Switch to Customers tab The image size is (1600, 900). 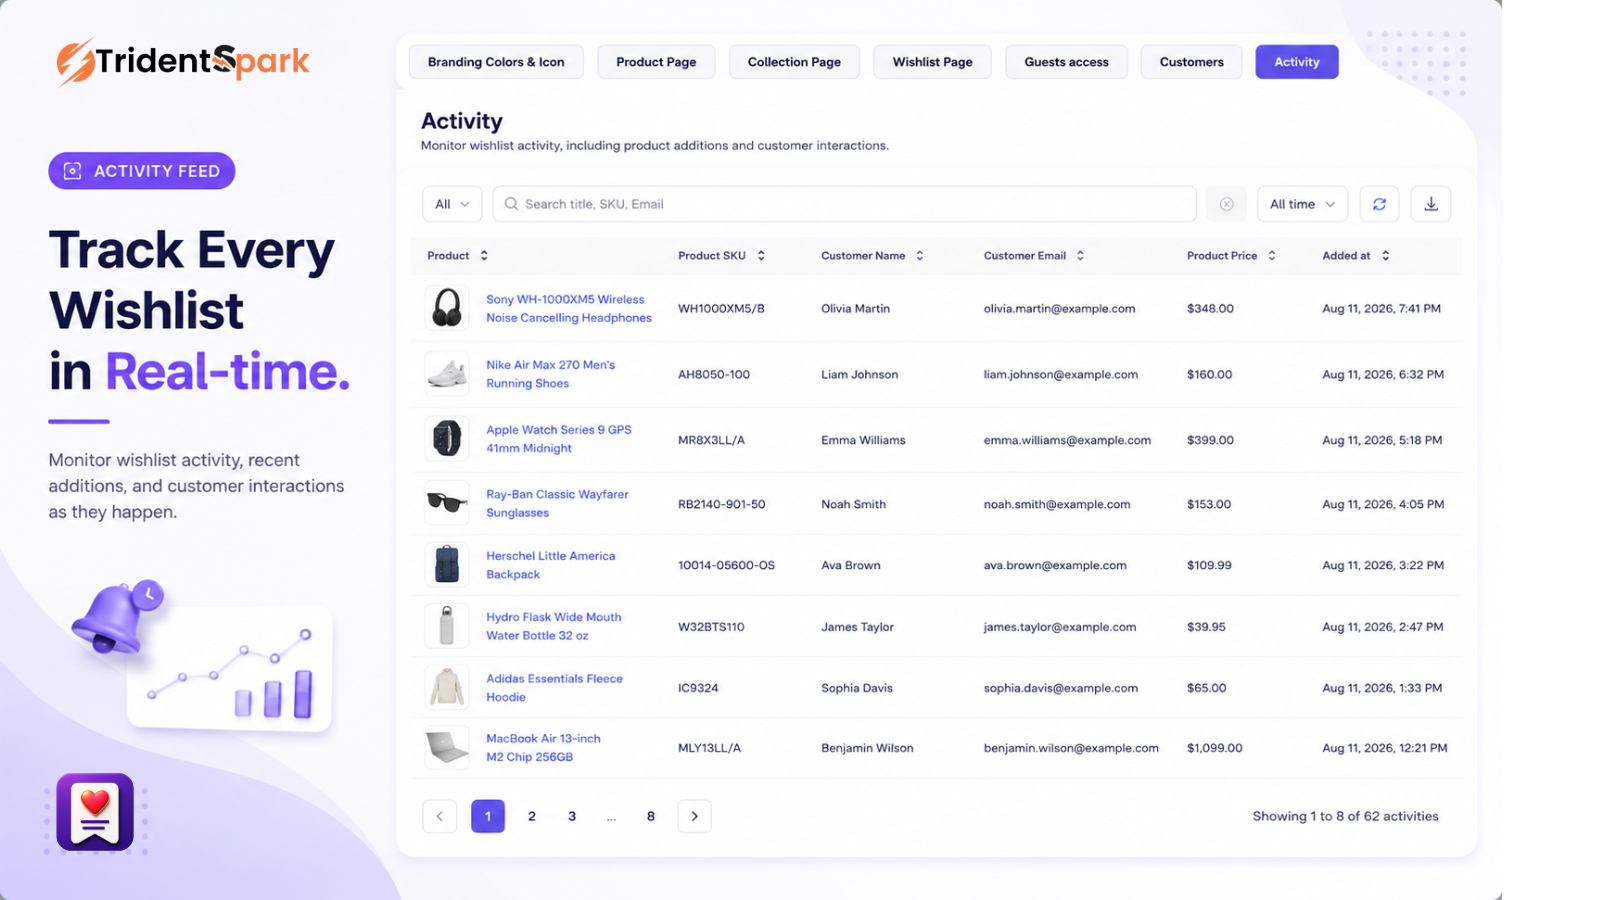(x=1191, y=62)
